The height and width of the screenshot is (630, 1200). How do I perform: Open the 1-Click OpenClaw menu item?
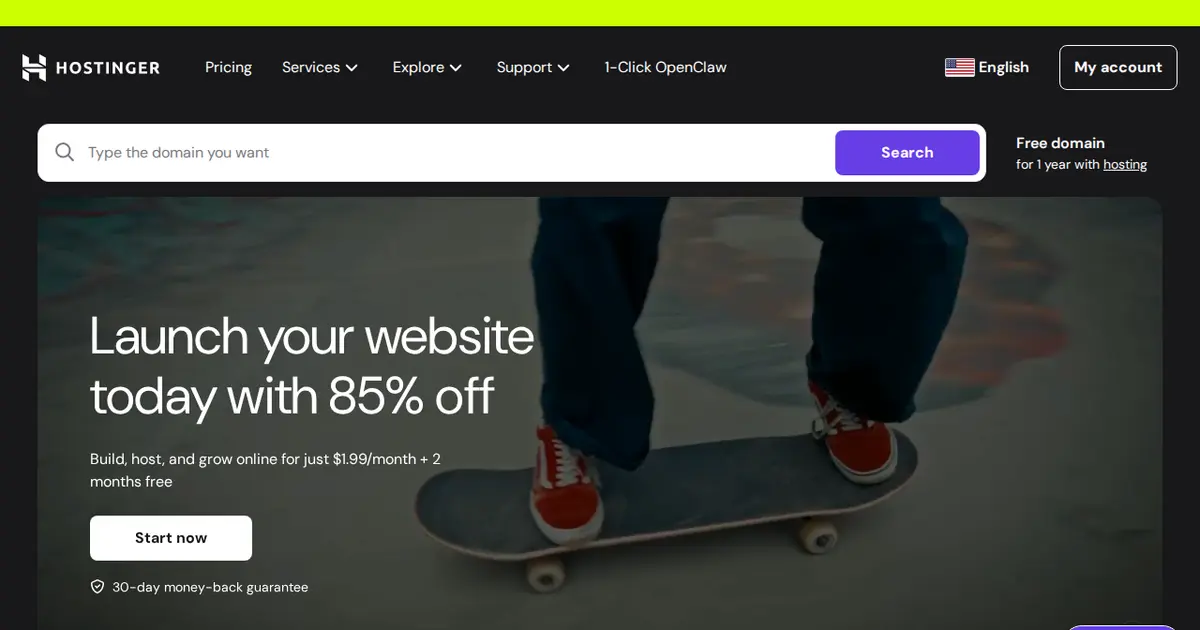(x=665, y=67)
